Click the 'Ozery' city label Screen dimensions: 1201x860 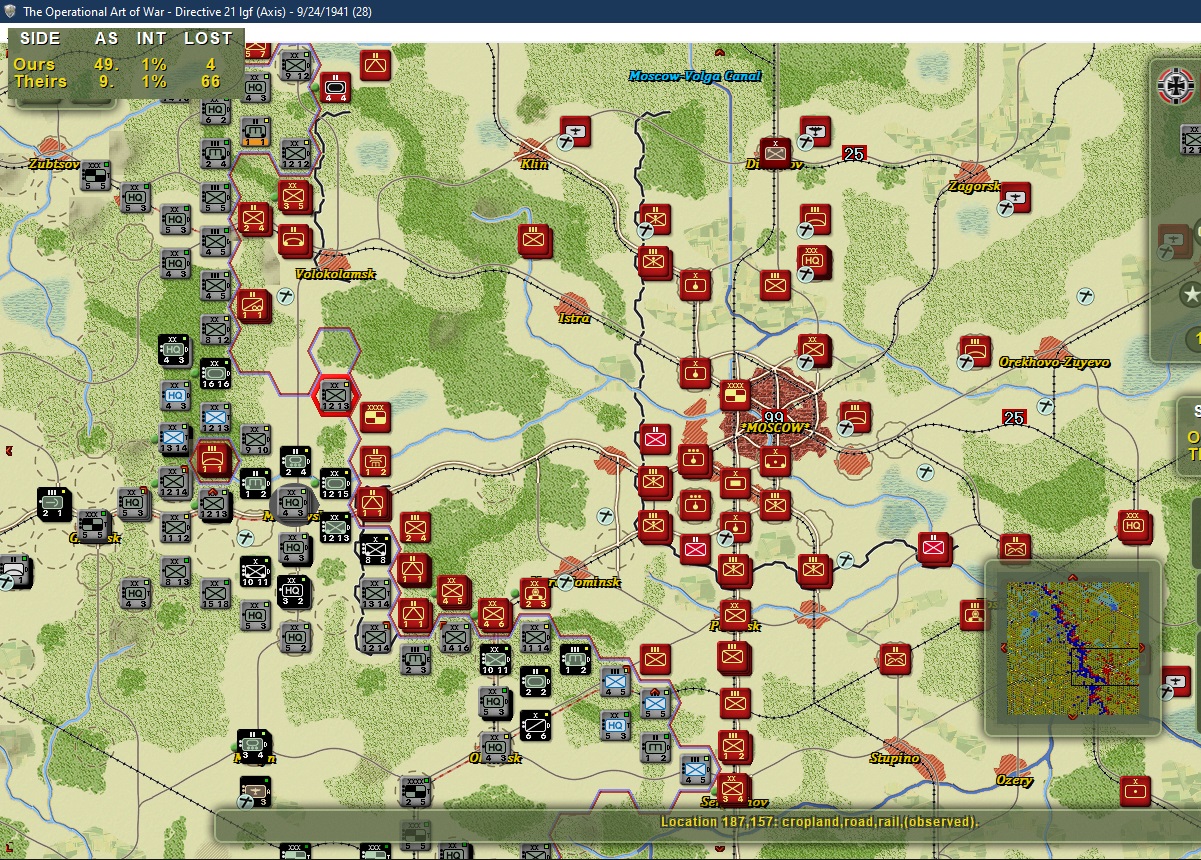pos(1014,780)
